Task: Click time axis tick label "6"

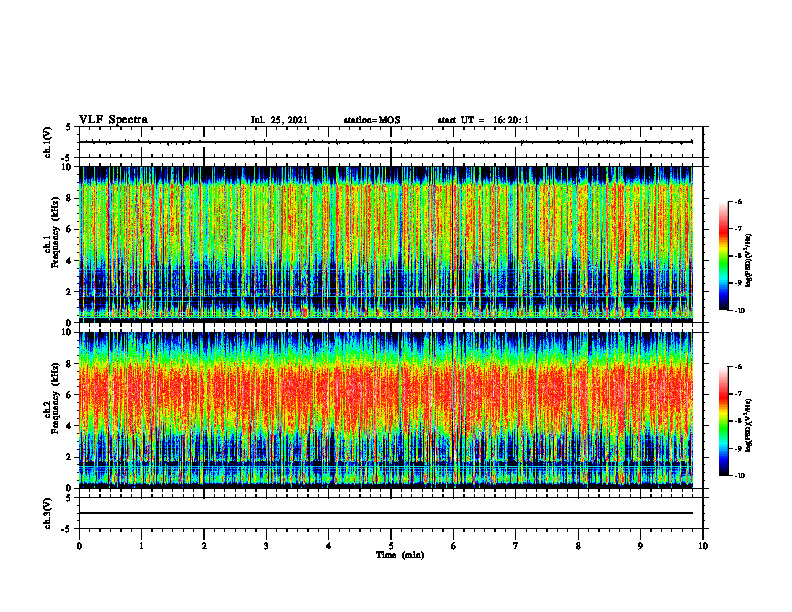Action: tap(453, 546)
